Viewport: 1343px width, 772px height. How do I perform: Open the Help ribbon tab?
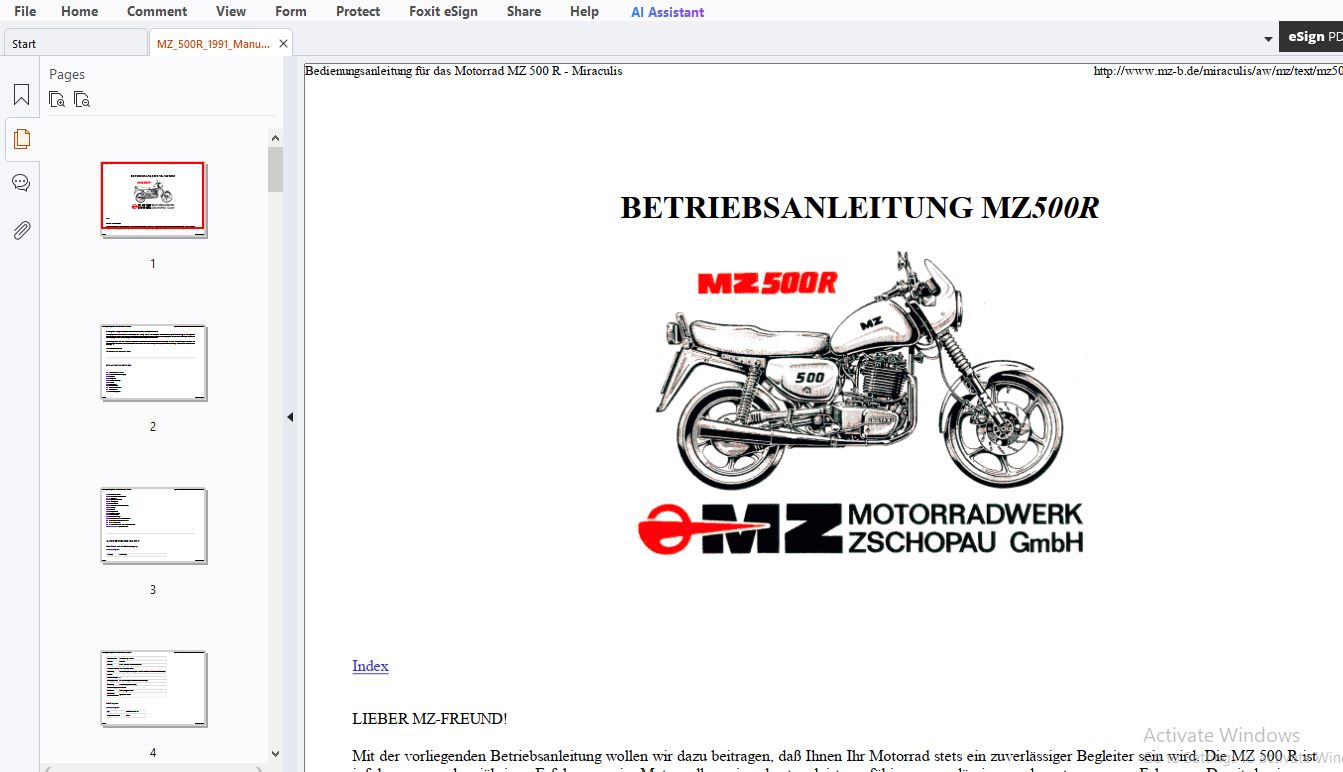(x=584, y=12)
